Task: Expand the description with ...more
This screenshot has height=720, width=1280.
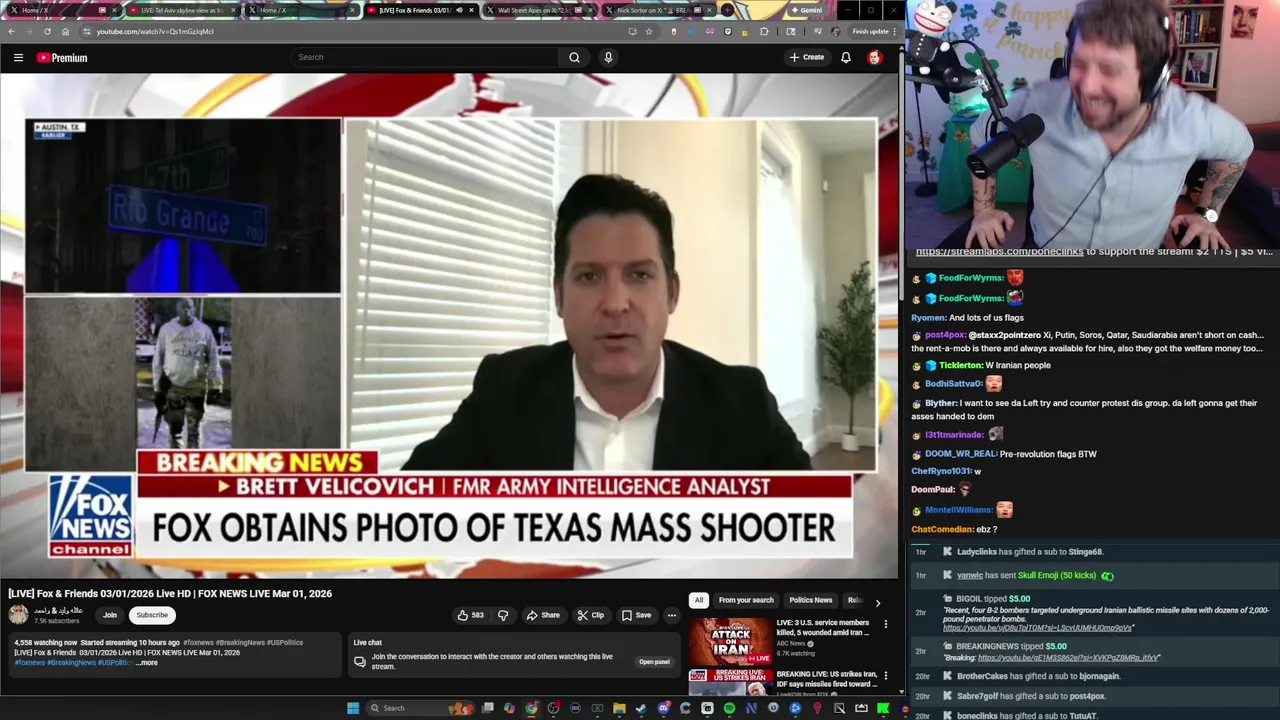Action: [146, 662]
